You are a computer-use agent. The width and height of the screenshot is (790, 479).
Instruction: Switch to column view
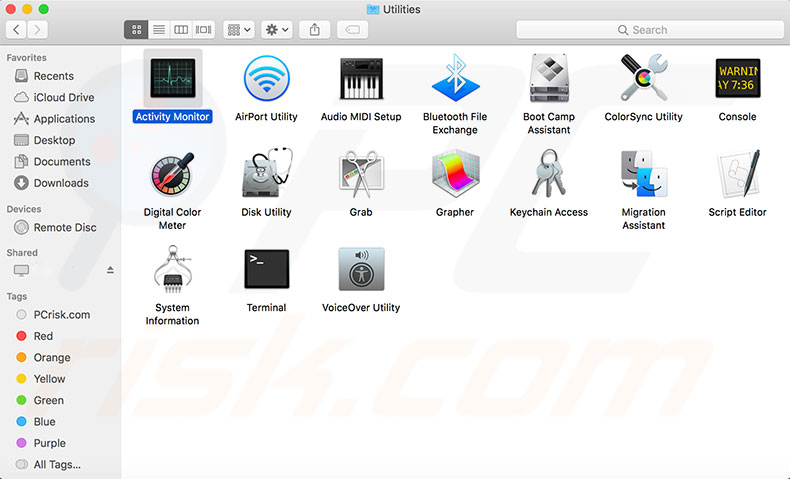point(181,30)
